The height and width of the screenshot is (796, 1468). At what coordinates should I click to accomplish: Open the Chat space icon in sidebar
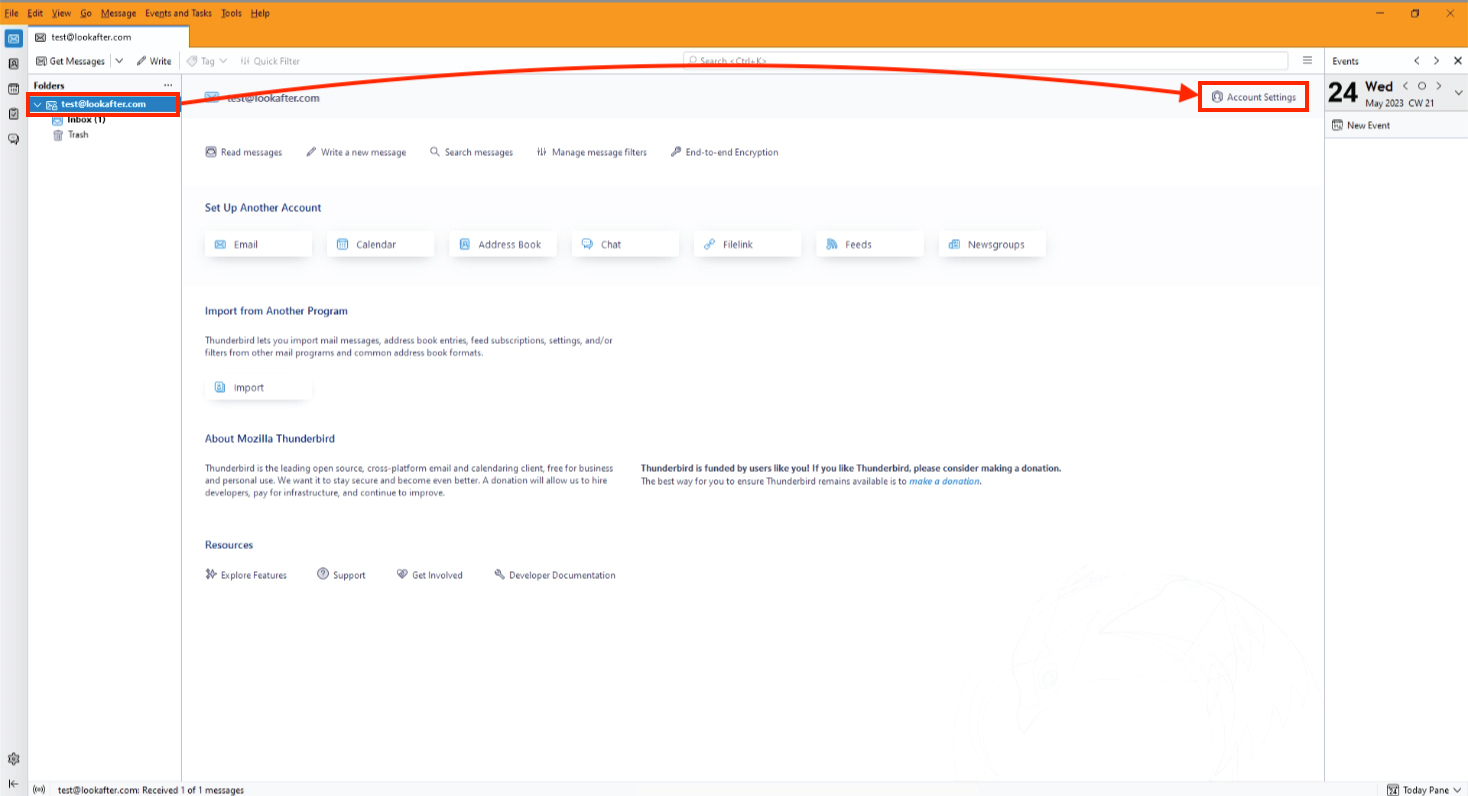(14, 139)
